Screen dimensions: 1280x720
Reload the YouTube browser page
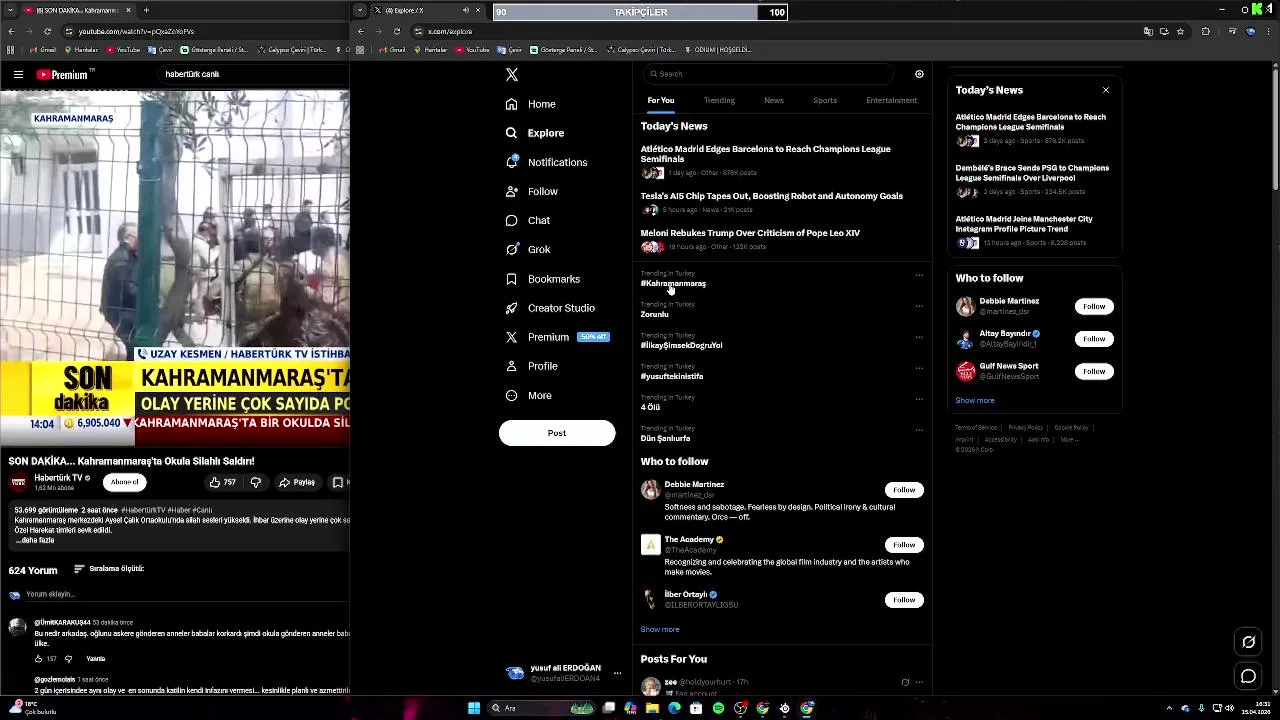[x=47, y=31]
